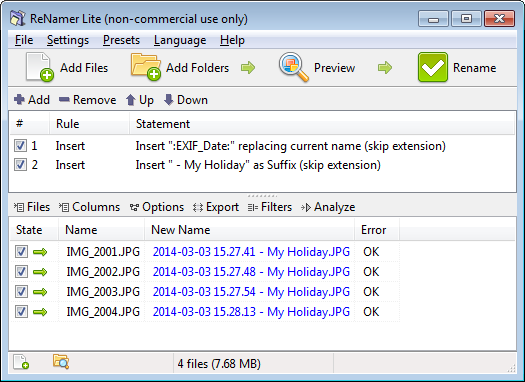Click new name ending 15.27.41 - My Holiday.JPG
Image resolution: width=525 pixels, height=382 pixels.
(x=251, y=252)
